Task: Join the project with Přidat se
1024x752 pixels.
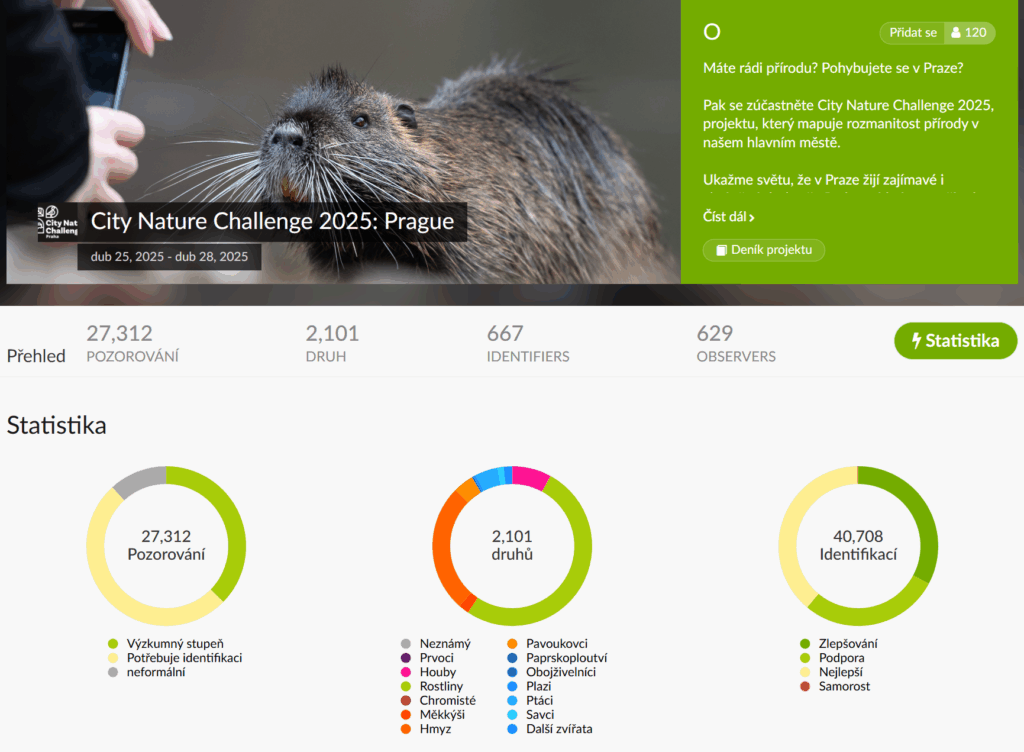Action: pyautogui.click(x=912, y=33)
